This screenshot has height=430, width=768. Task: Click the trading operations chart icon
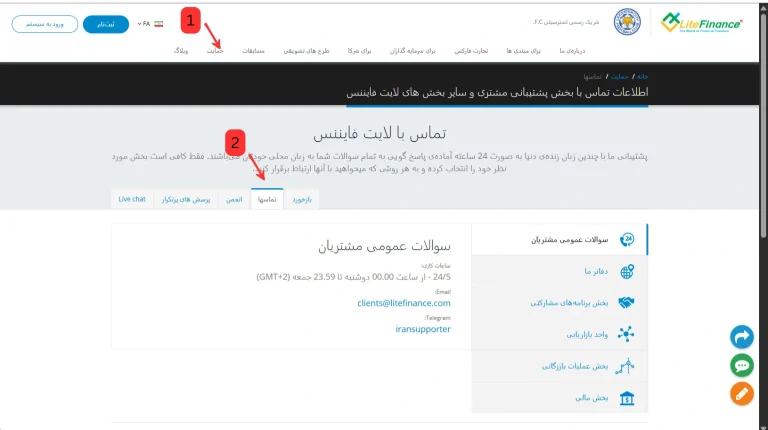tap(625, 366)
